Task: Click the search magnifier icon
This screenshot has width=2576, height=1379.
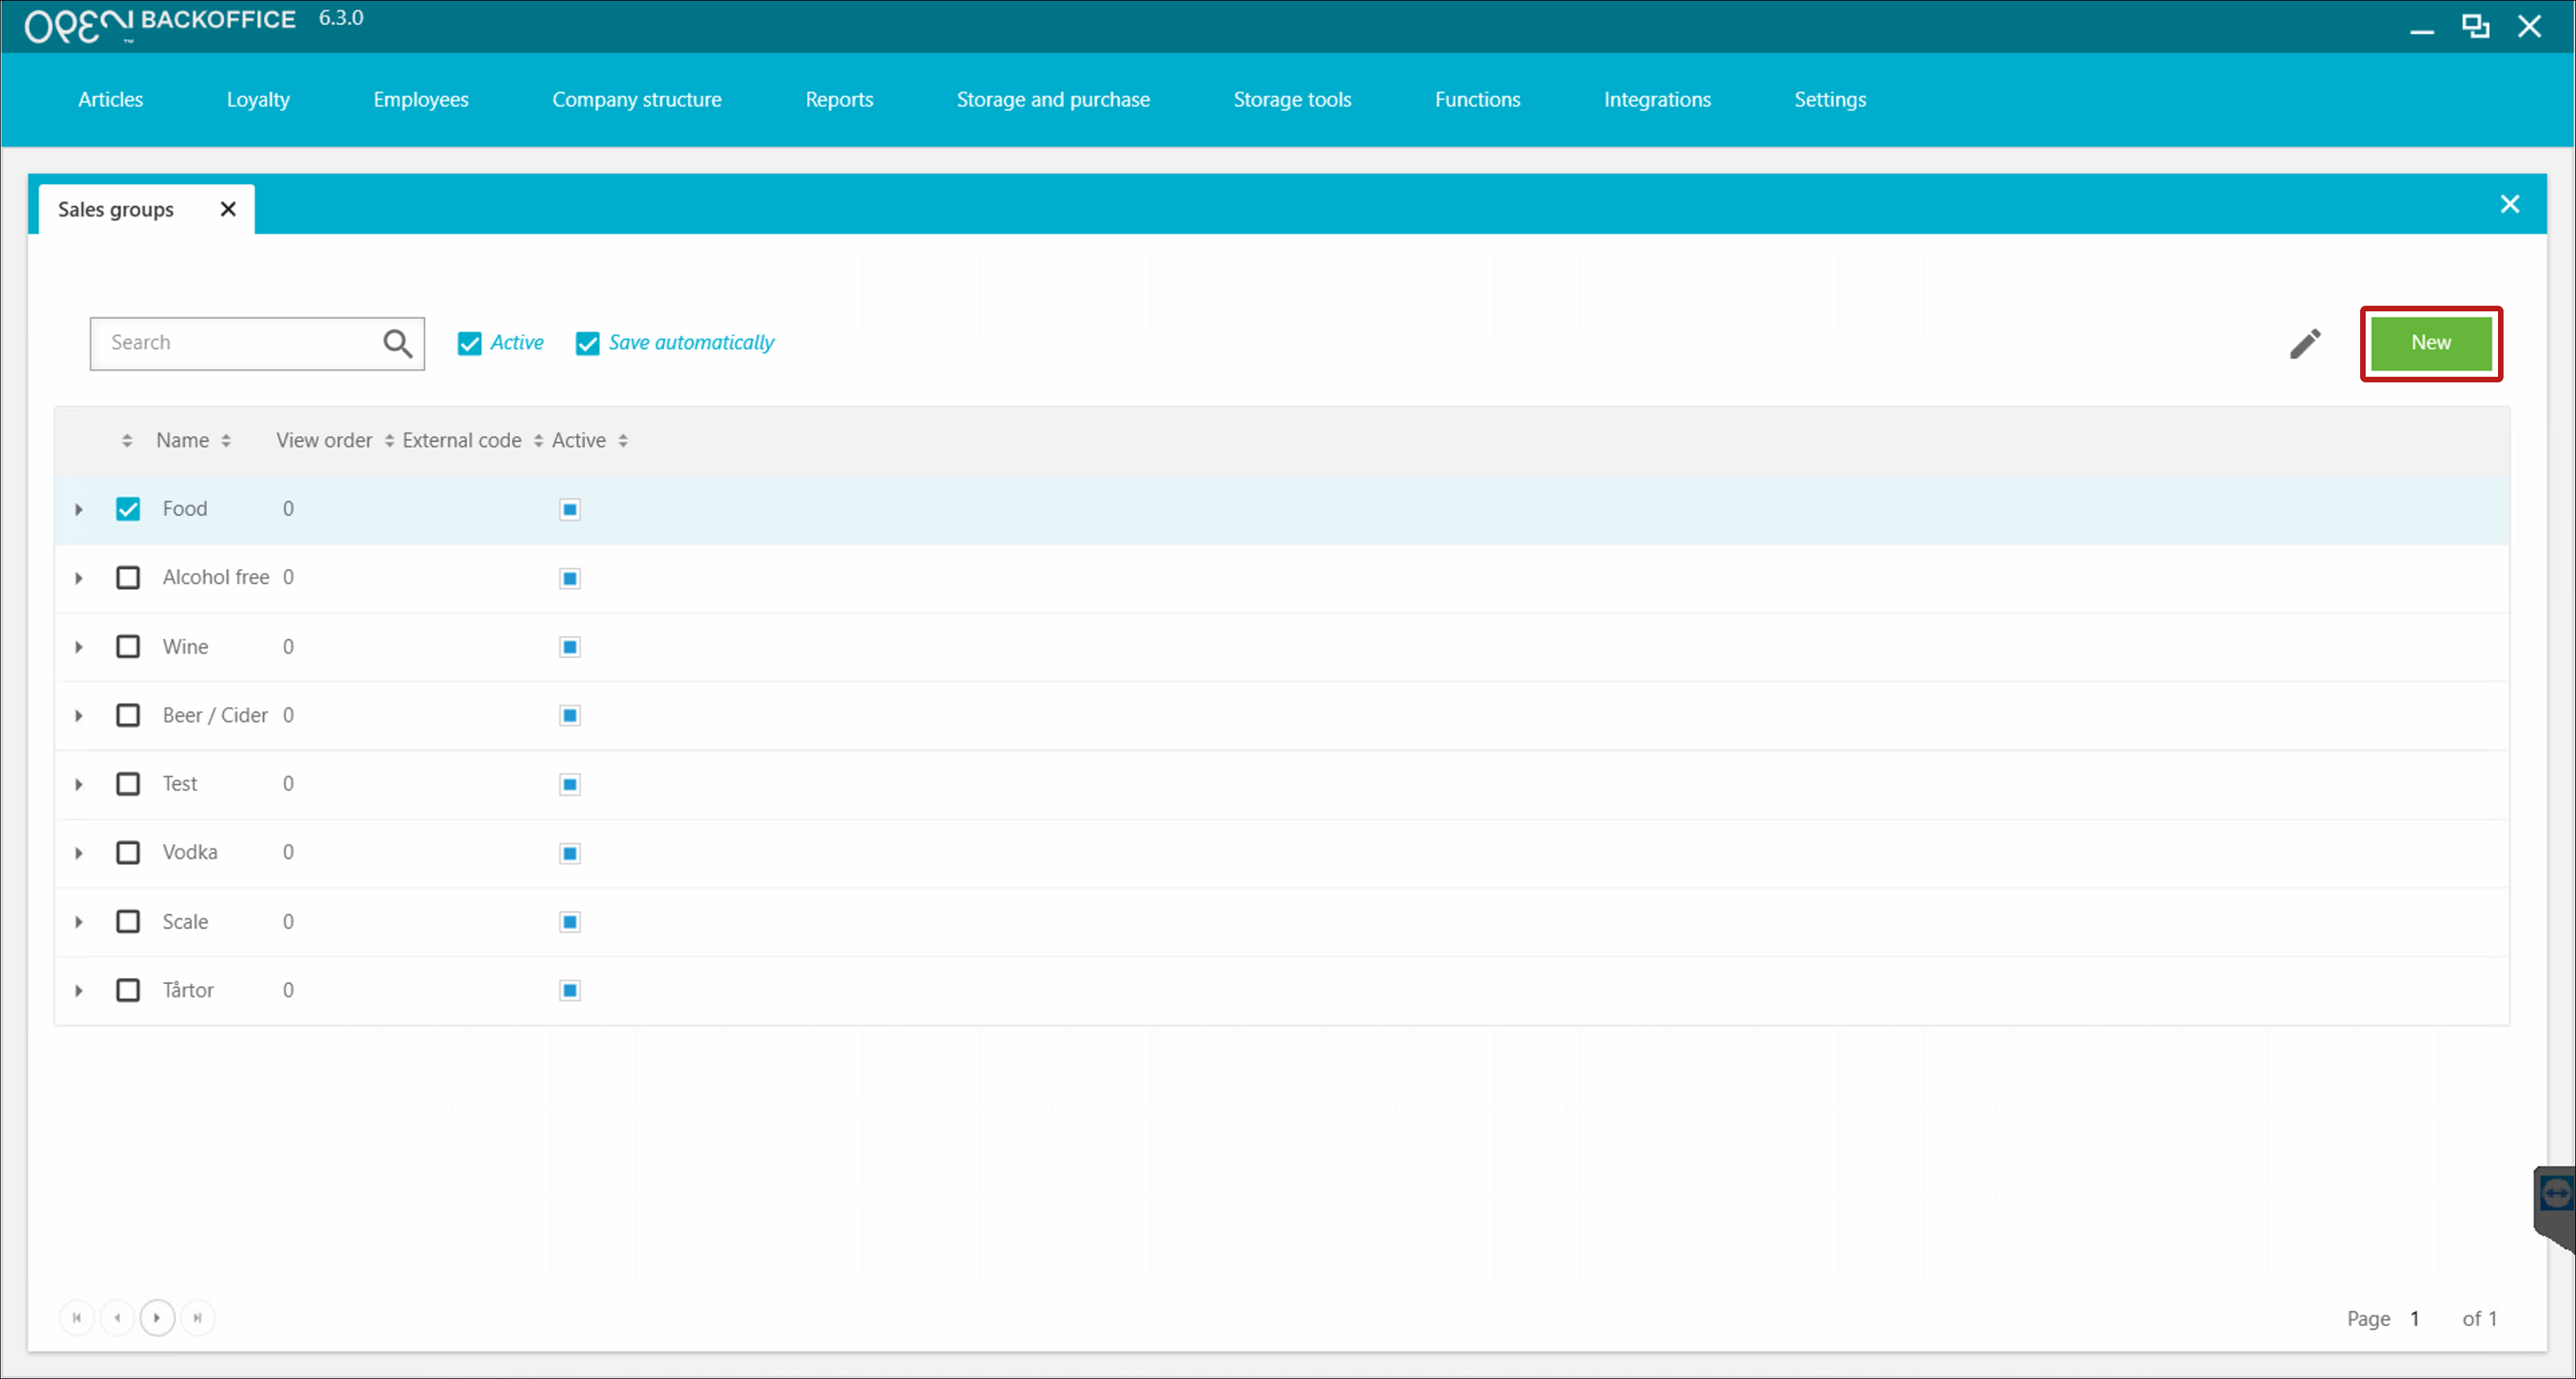Action: pyautogui.click(x=397, y=343)
